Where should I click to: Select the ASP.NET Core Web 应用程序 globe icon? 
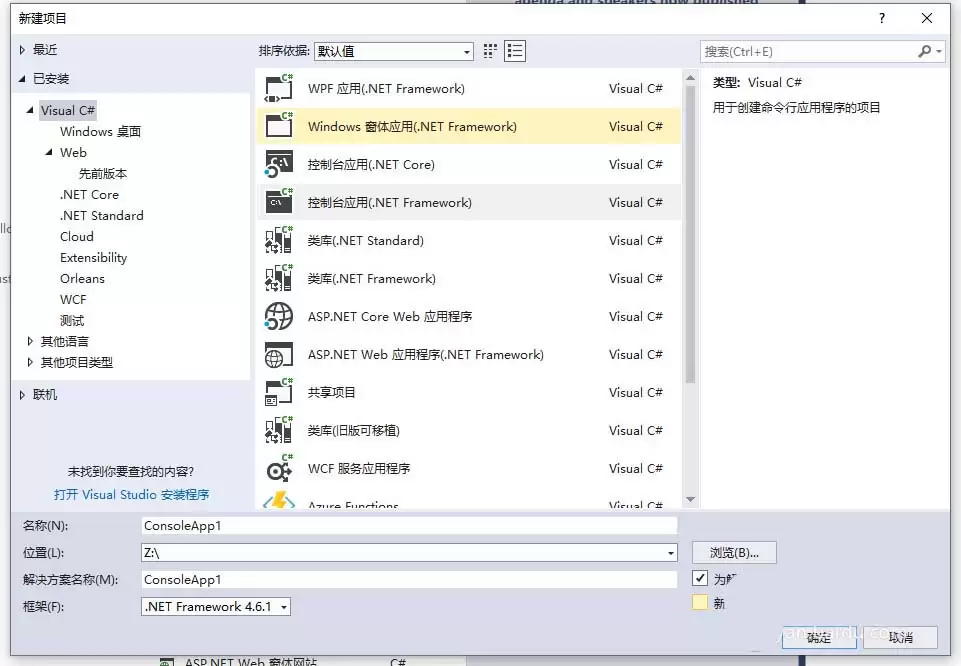[279, 316]
